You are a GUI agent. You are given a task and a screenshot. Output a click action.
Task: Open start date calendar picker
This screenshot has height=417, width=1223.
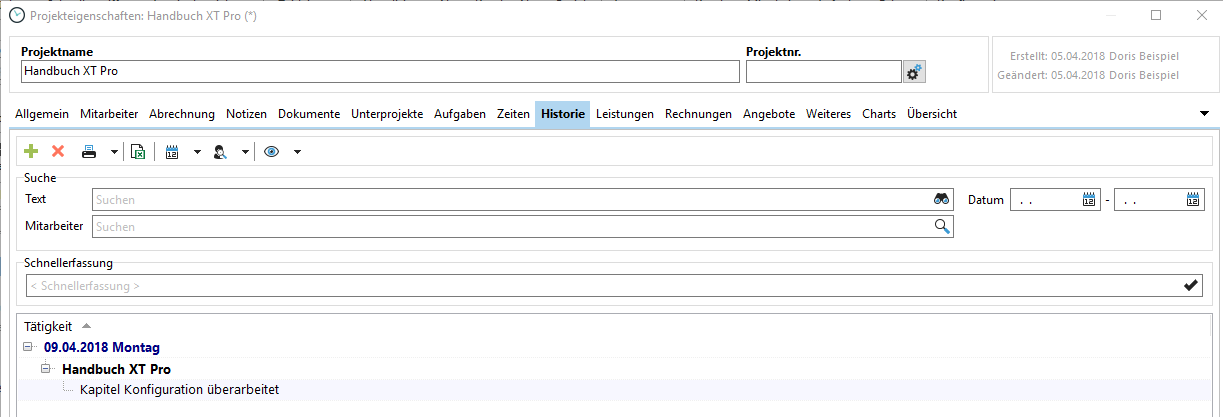[x=1089, y=200]
